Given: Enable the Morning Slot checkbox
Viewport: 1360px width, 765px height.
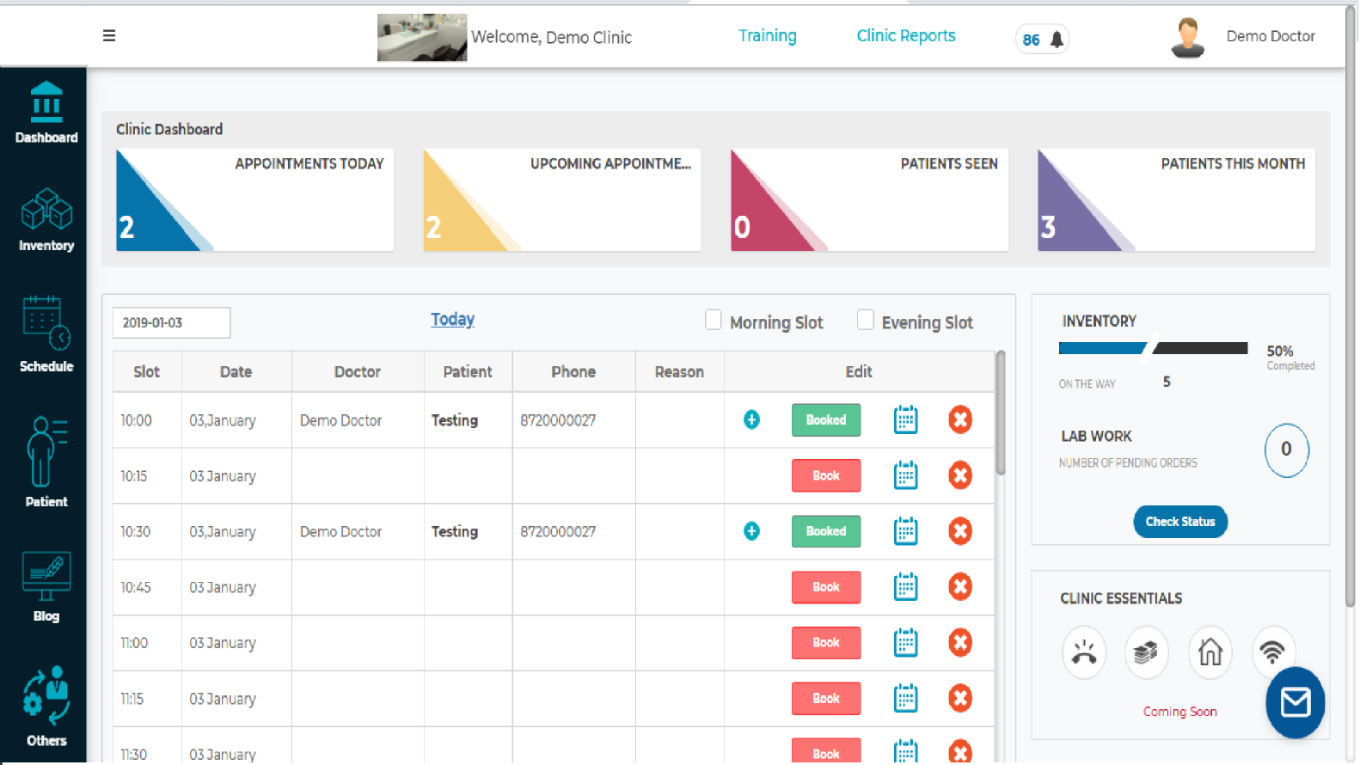Looking at the screenshot, I should tap(713, 320).
